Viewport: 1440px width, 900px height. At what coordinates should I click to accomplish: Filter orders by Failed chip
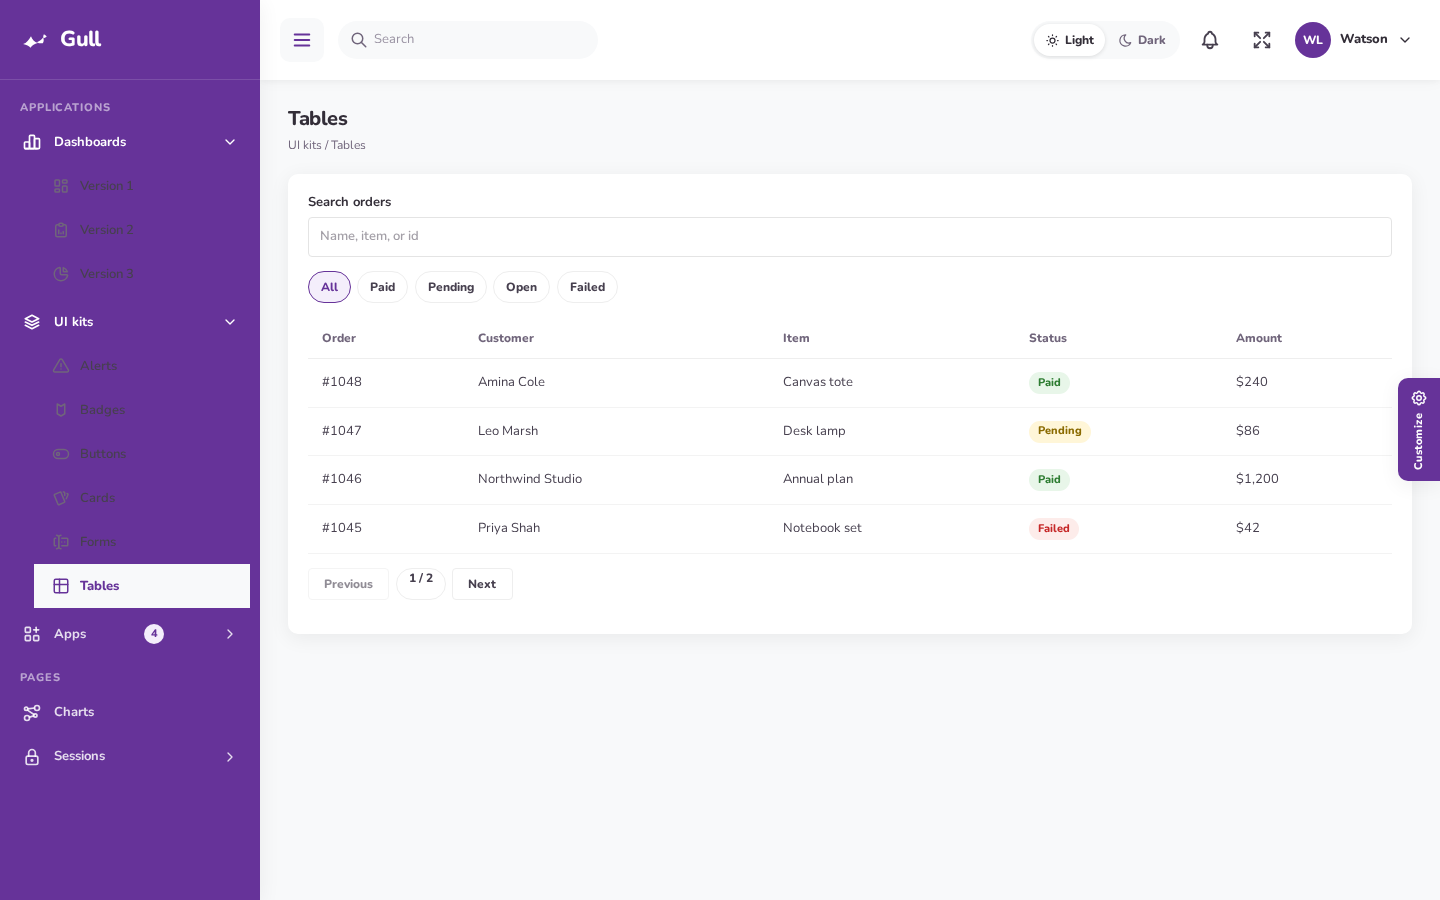[587, 287]
